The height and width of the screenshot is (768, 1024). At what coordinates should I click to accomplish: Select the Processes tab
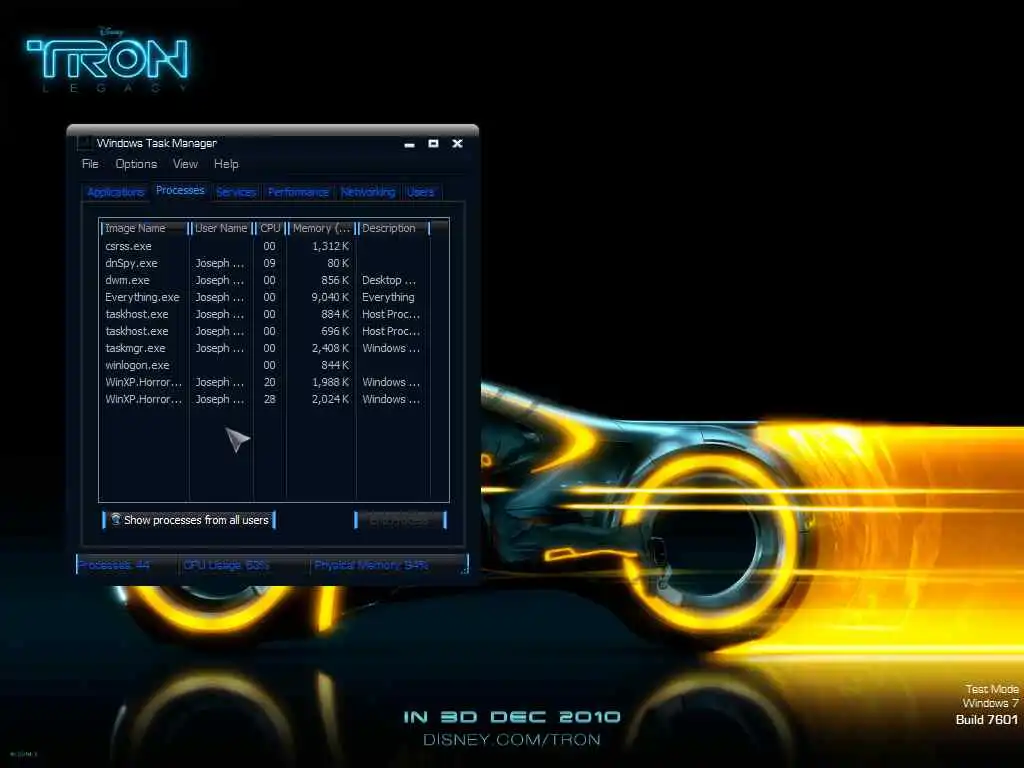[180, 190]
